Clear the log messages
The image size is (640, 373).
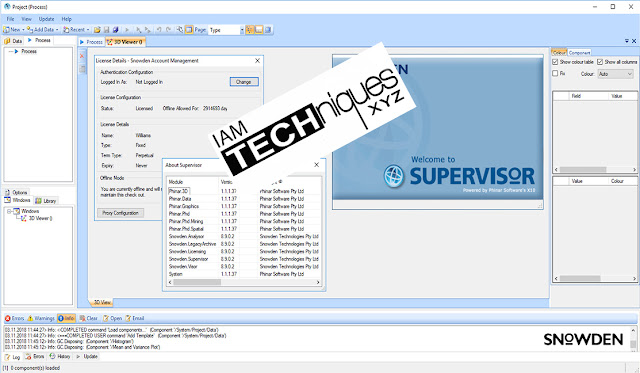(89, 318)
